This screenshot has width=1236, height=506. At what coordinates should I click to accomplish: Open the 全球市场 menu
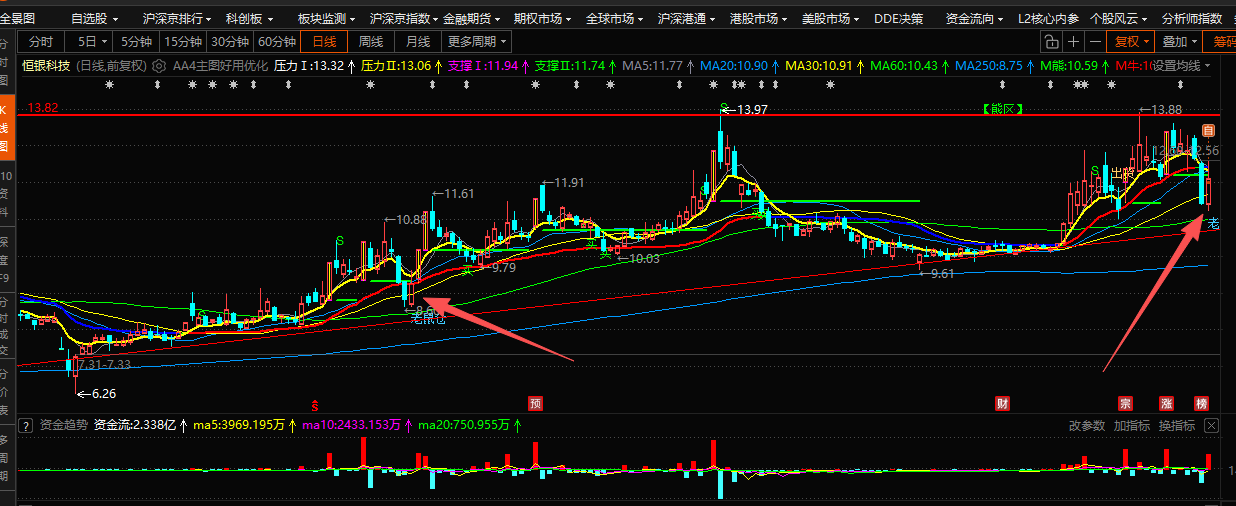[x=614, y=18]
